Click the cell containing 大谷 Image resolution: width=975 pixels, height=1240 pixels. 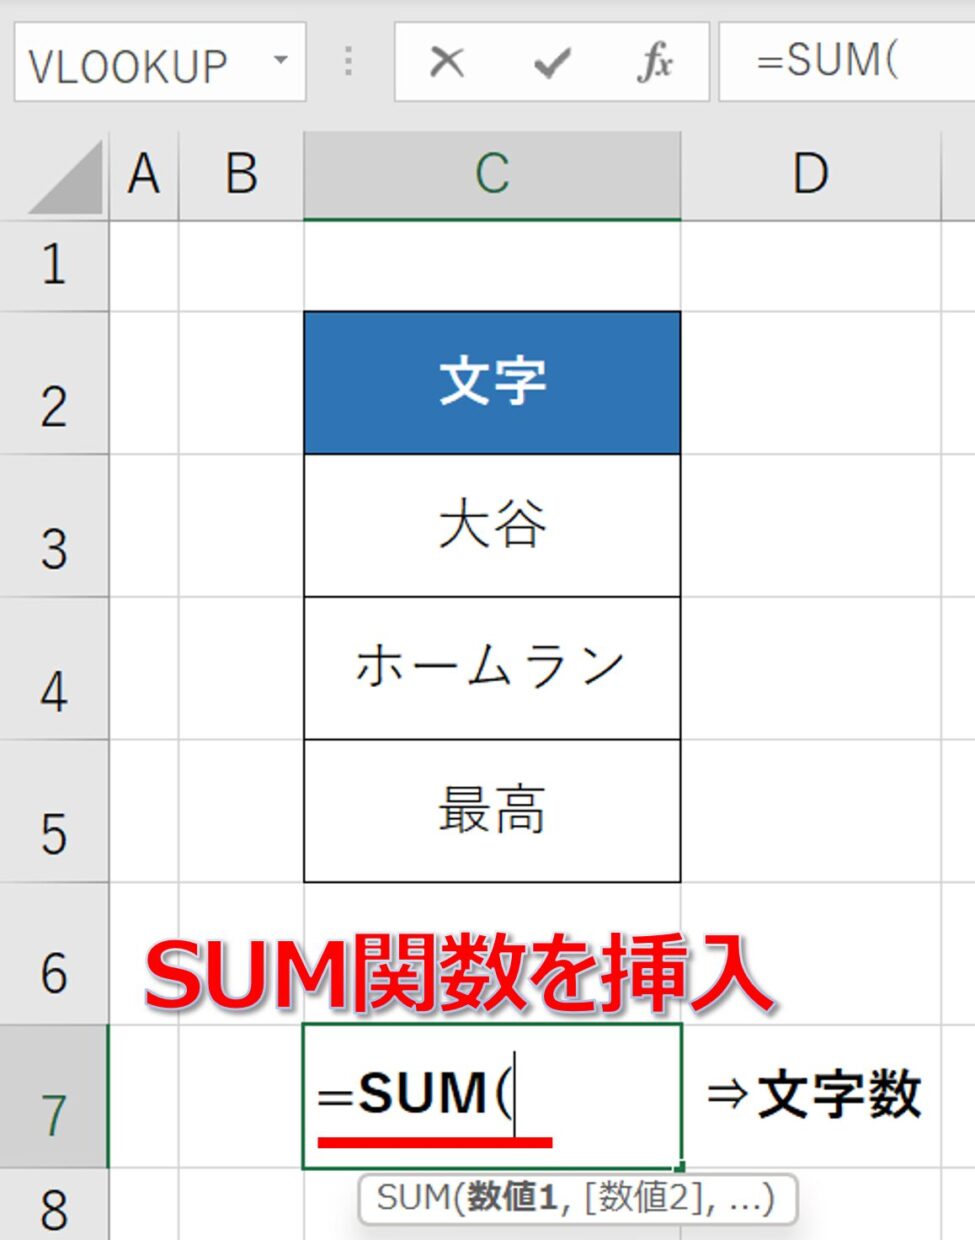tap(492, 526)
